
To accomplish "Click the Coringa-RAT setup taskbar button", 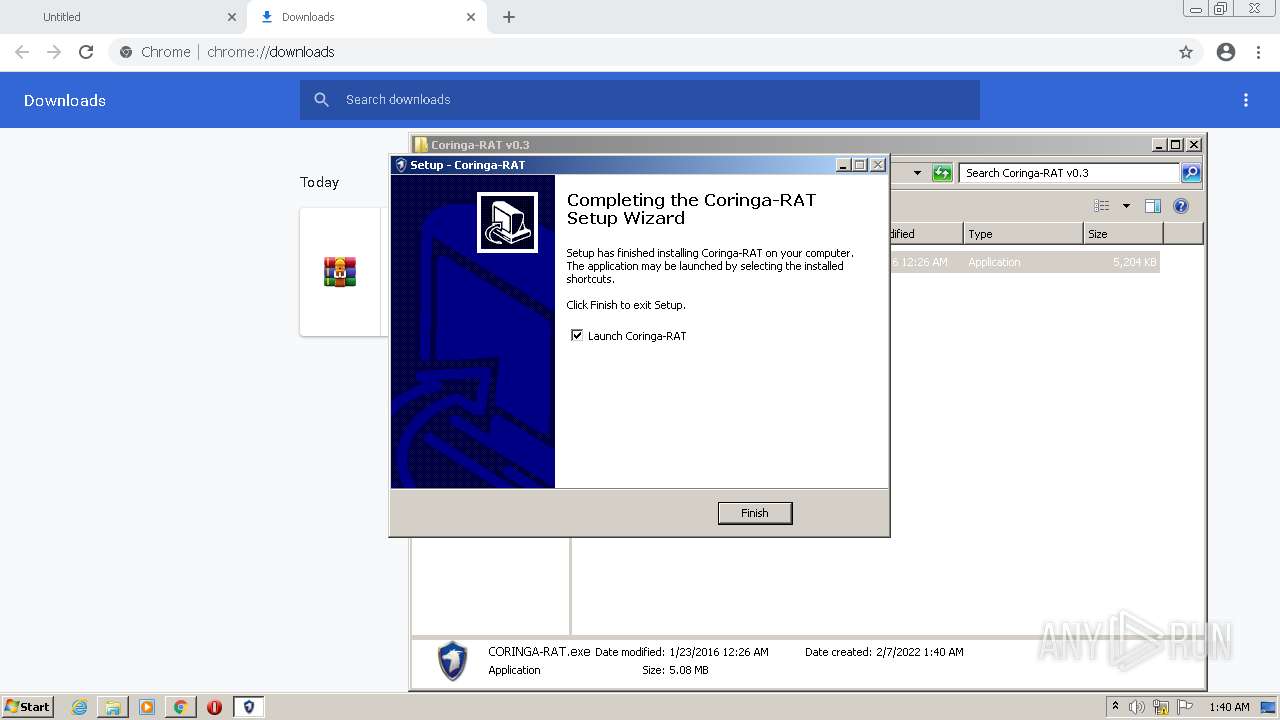I will (x=249, y=707).
